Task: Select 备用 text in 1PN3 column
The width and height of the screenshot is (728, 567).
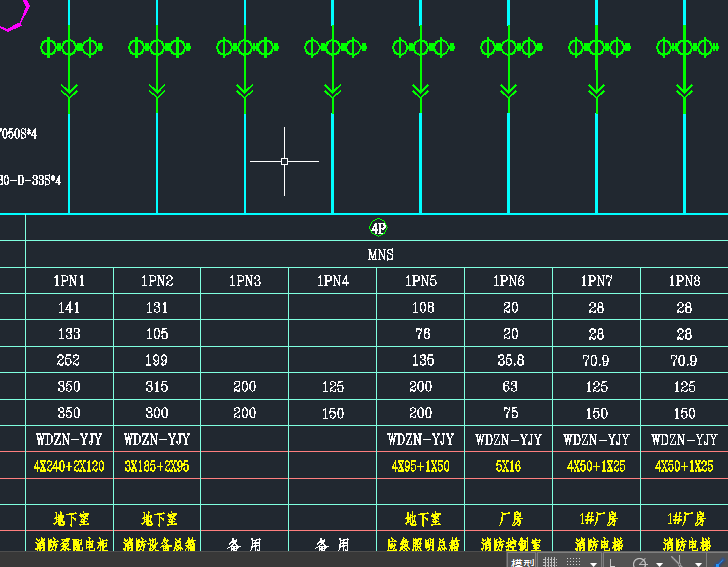Action: coord(244,544)
